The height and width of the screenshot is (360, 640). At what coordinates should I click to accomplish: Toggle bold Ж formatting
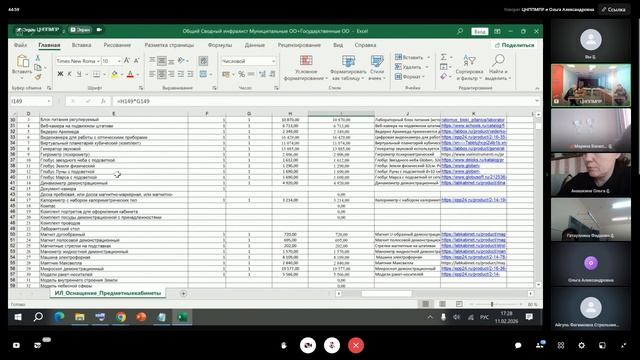tap(60, 74)
